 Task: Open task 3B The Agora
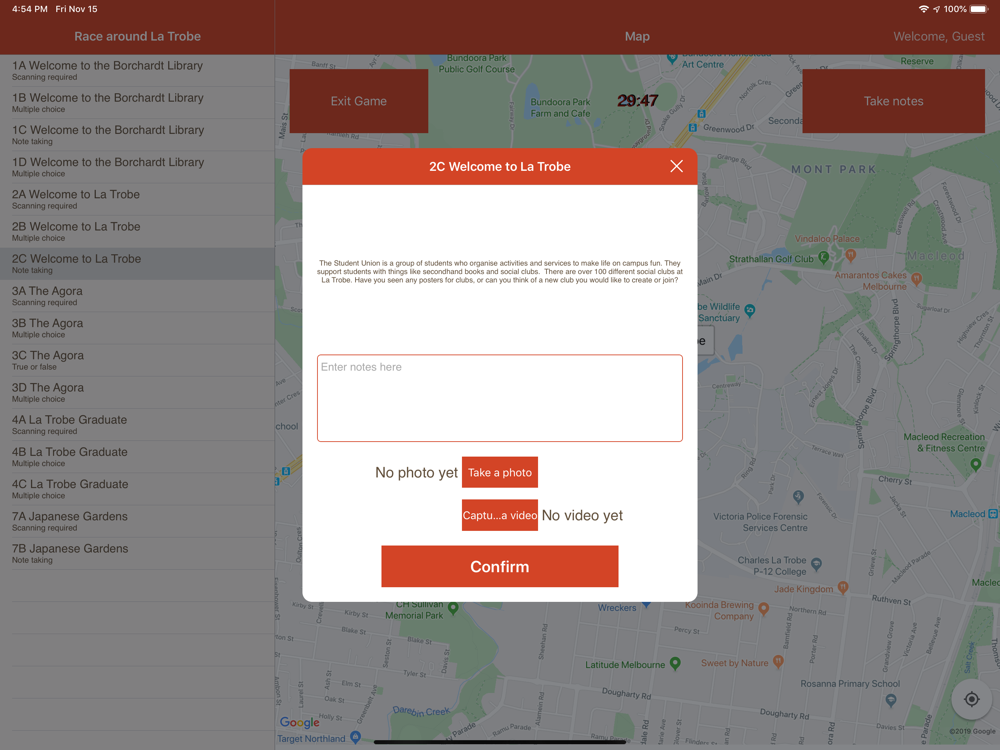(x=137, y=328)
